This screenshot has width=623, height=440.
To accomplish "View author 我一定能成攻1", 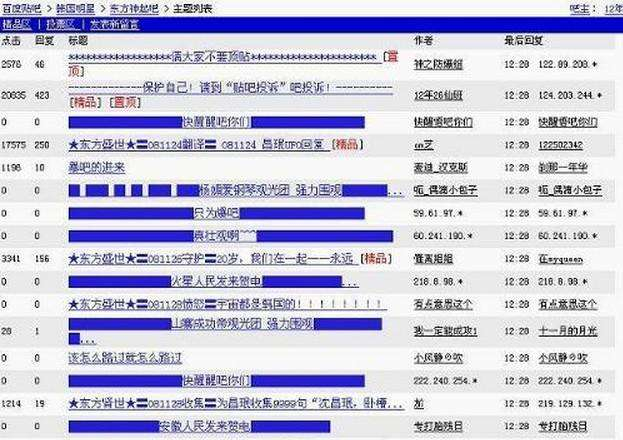I will 445,331.
